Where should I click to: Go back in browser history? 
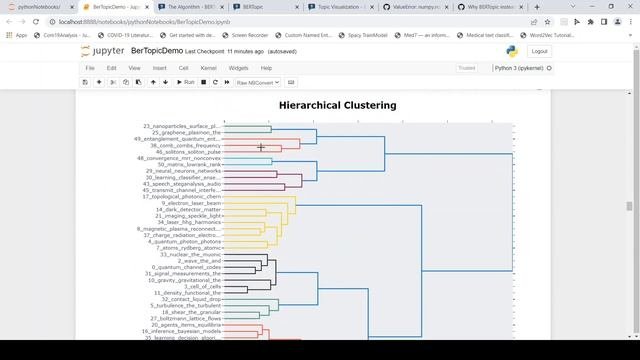(9, 22)
